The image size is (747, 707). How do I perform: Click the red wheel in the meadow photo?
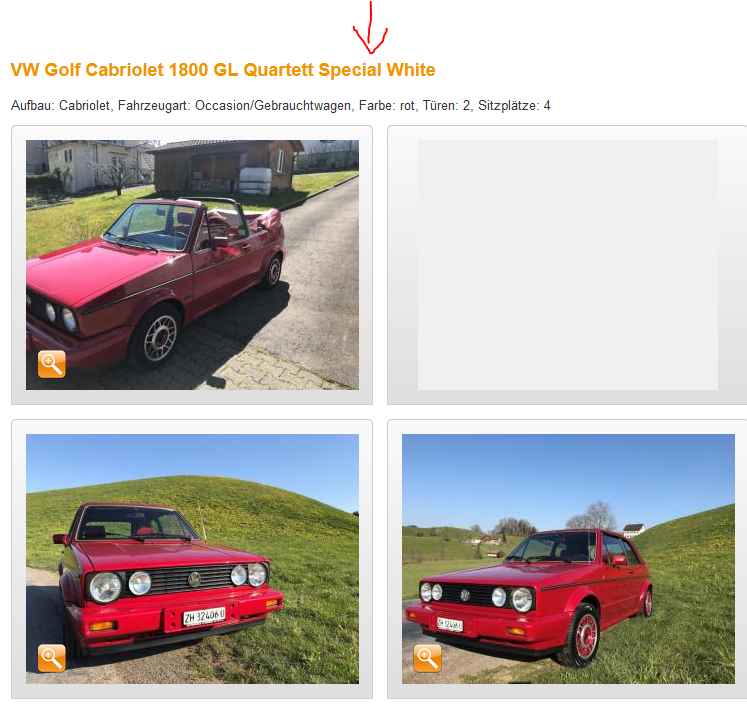[586, 636]
